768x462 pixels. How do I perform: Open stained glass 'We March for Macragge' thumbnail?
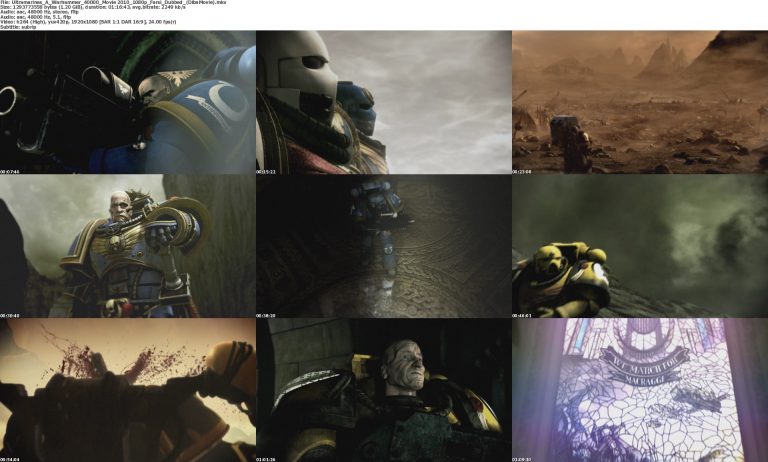(640, 390)
